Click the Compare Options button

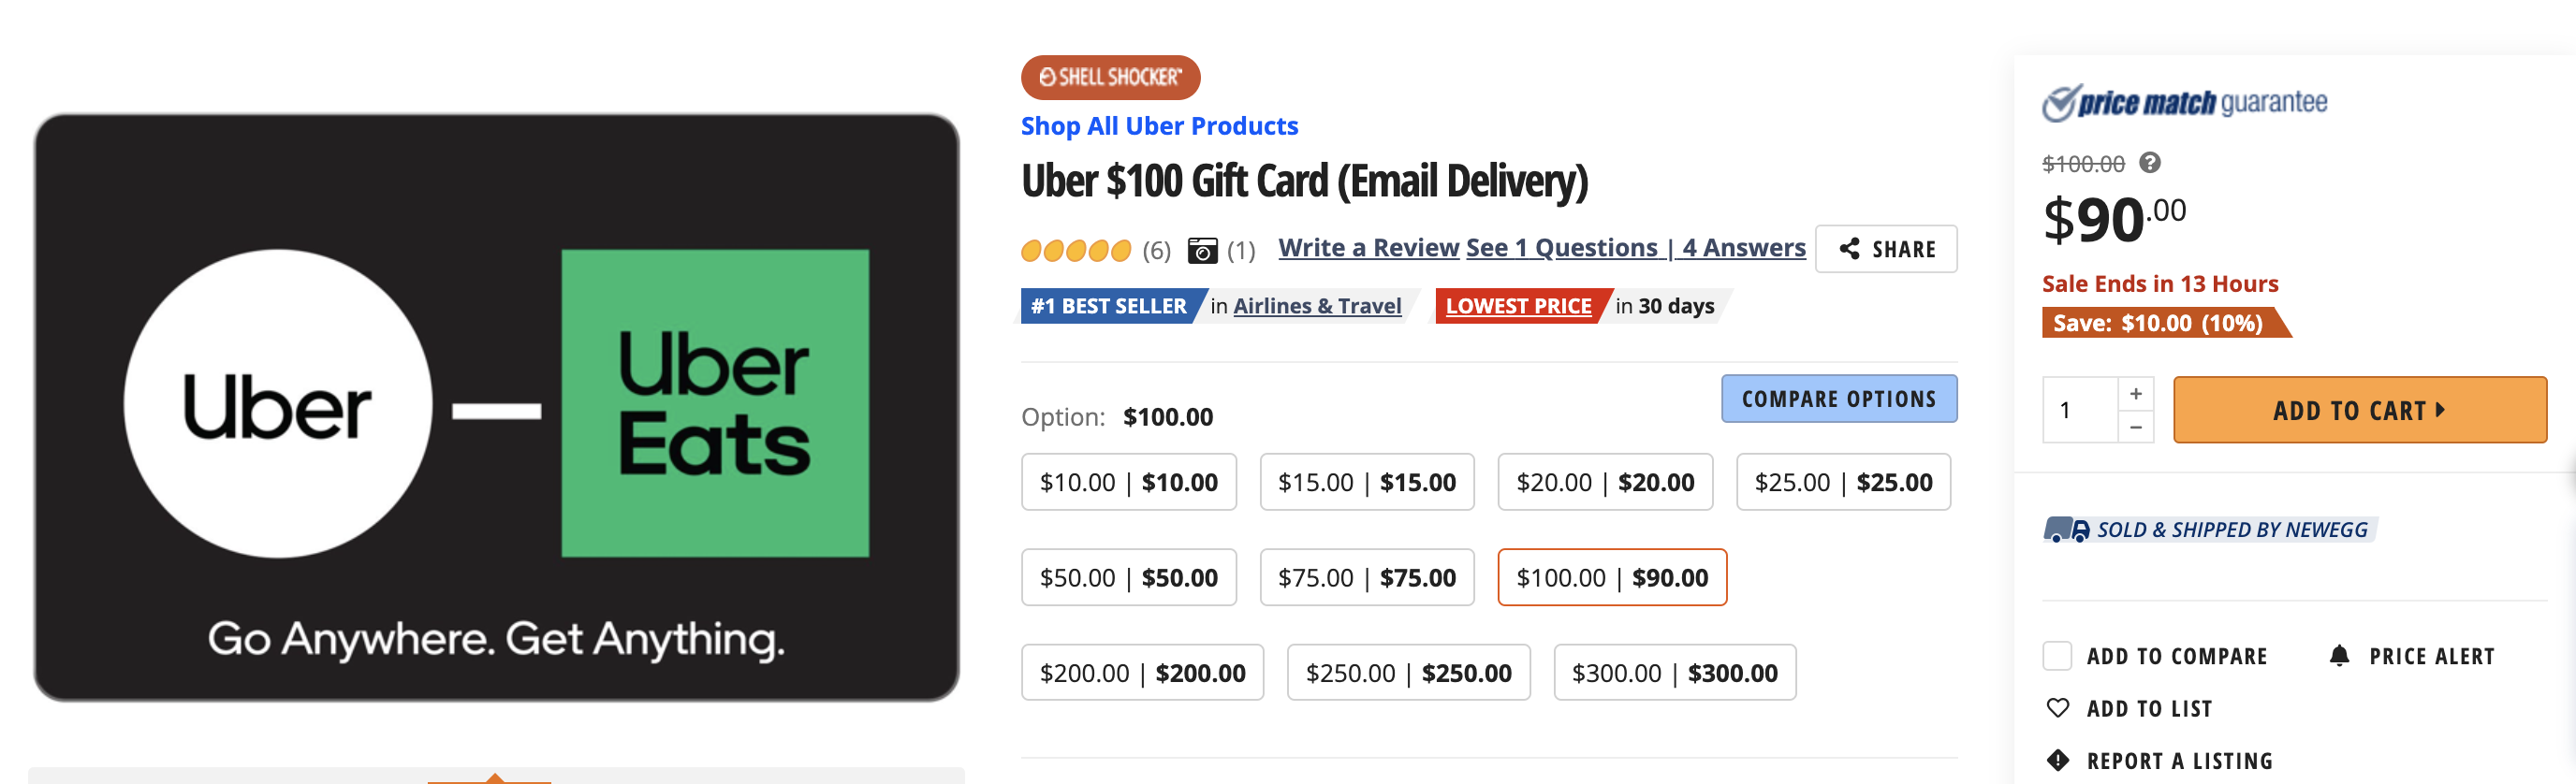pyautogui.click(x=1839, y=398)
